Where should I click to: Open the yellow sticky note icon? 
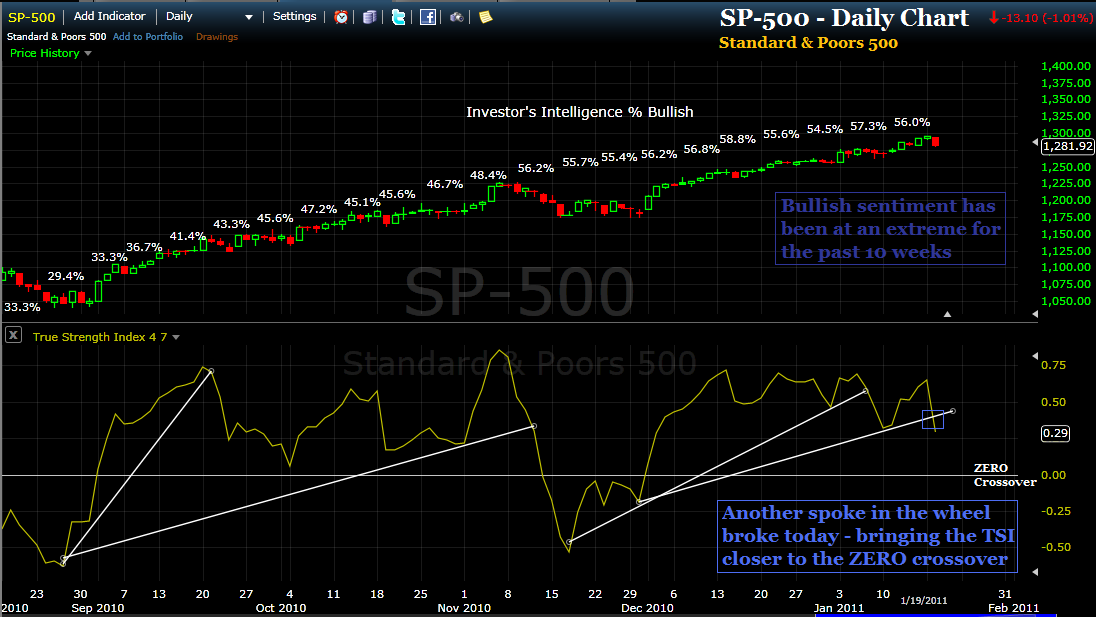click(x=486, y=17)
